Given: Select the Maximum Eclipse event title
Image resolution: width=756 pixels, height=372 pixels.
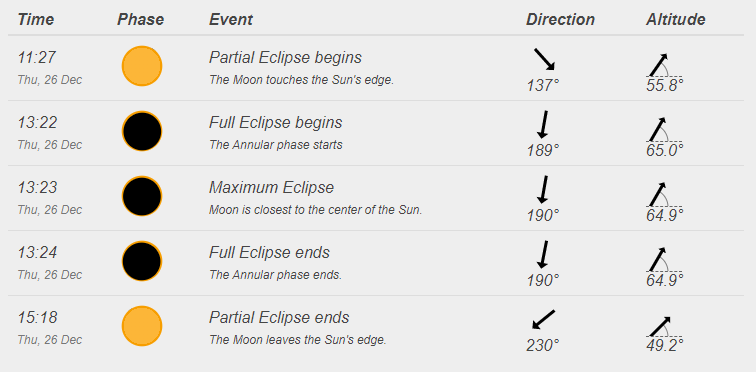Looking at the screenshot, I should [x=271, y=187].
